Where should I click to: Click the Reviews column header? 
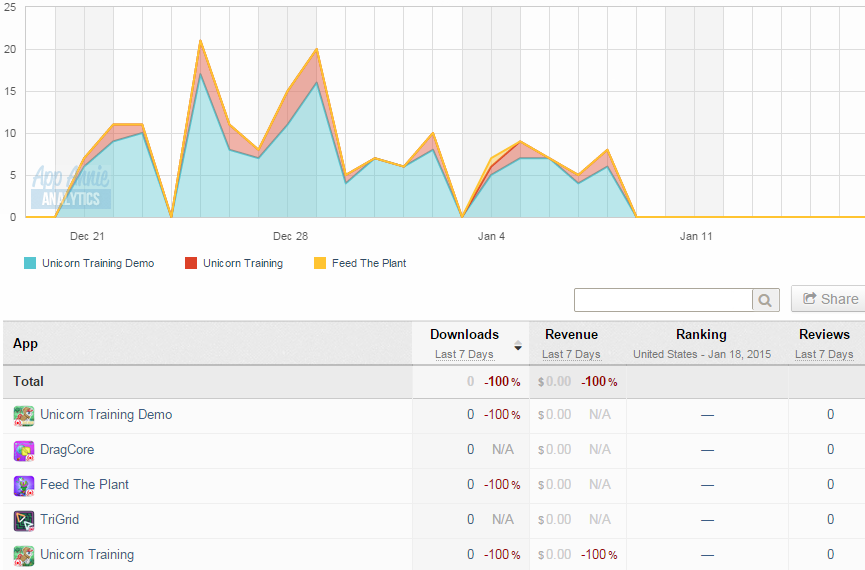[x=824, y=334]
